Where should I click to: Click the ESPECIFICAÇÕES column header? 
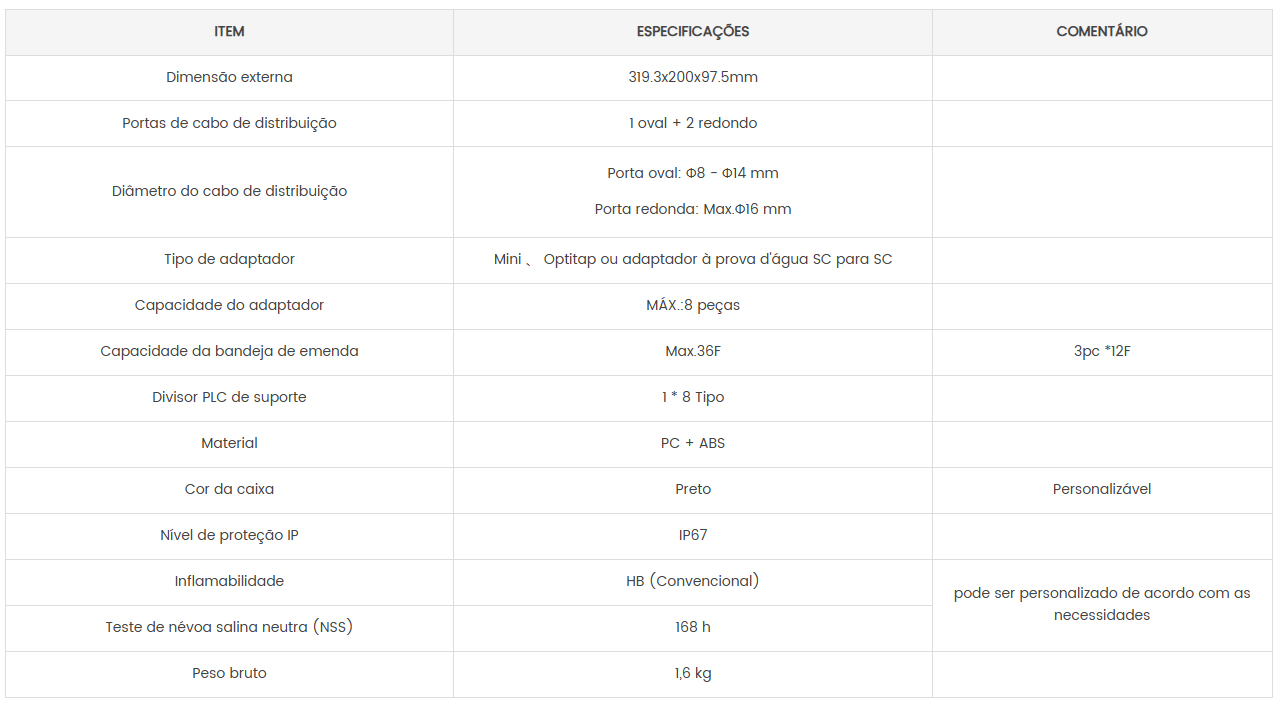(x=693, y=32)
